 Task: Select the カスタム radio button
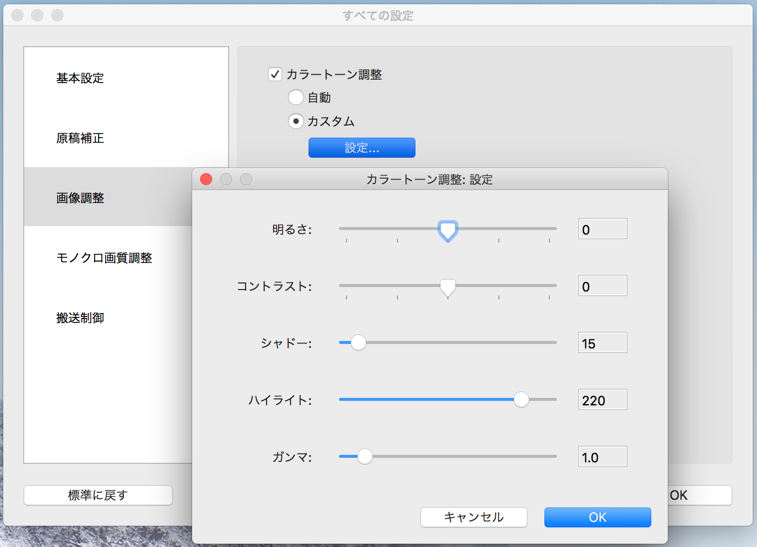click(x=296, y=121)
